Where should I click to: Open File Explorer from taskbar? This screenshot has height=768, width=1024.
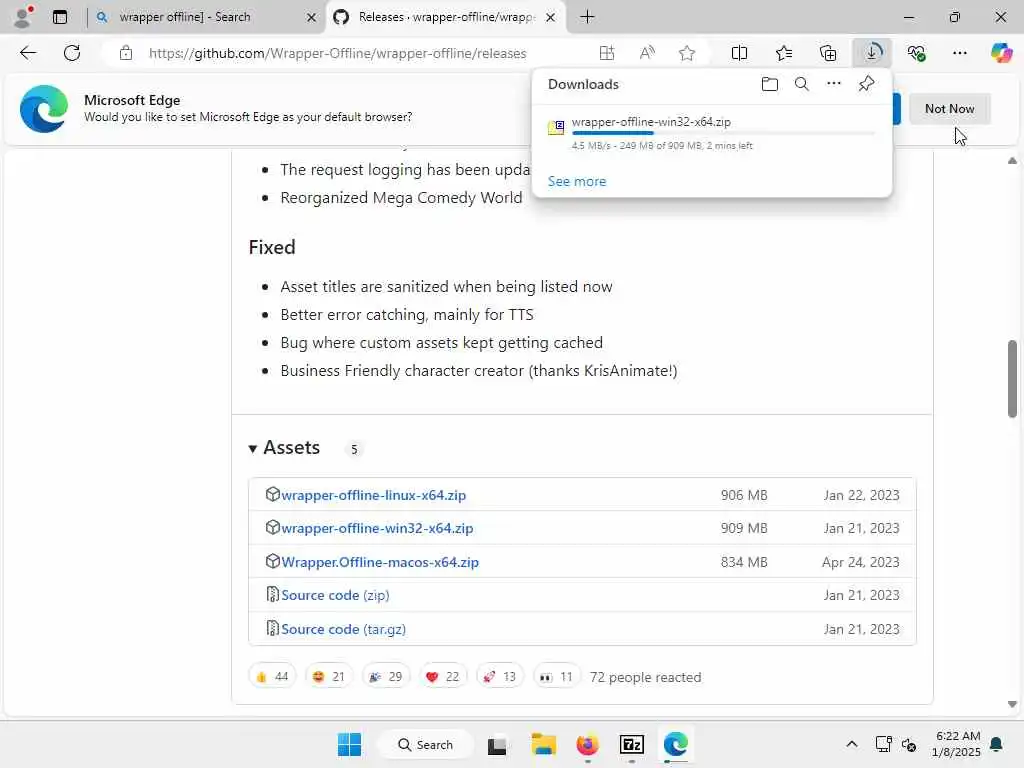tap(543, 744)
